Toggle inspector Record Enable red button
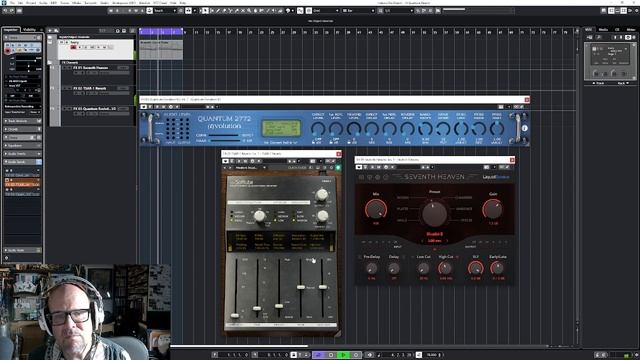This screenshot has height=360, width=640. coord(8,50)
